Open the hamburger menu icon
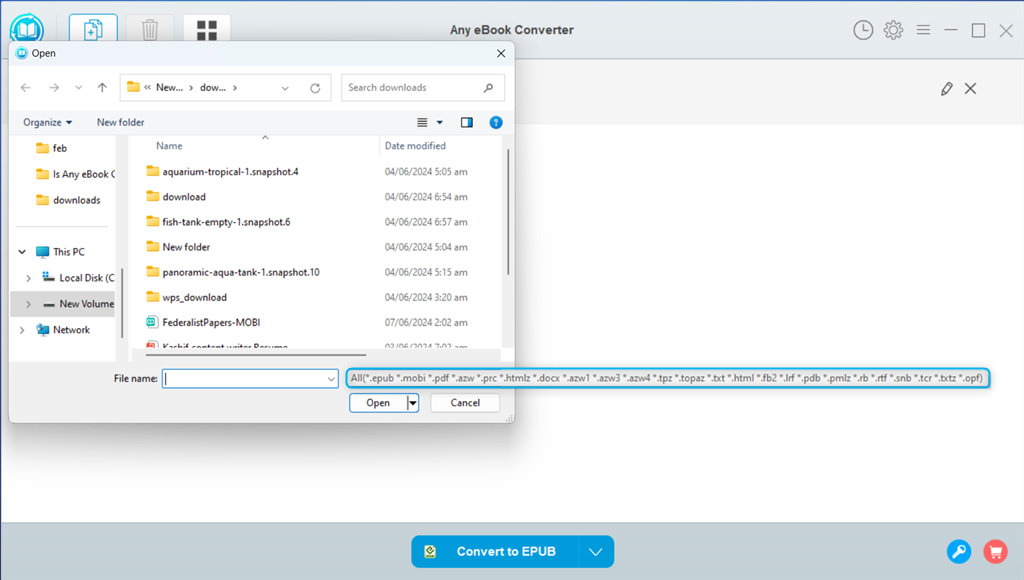 (x=923, y=29)
